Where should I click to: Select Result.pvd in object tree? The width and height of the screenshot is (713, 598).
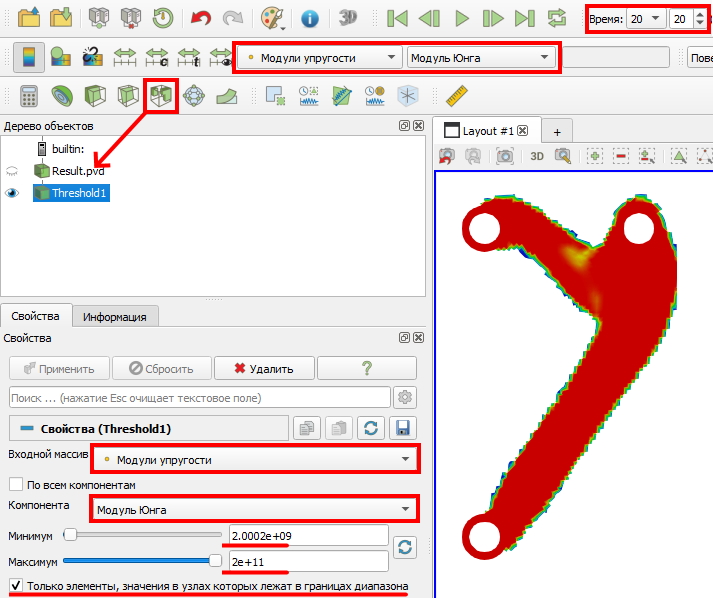[78, 171]
